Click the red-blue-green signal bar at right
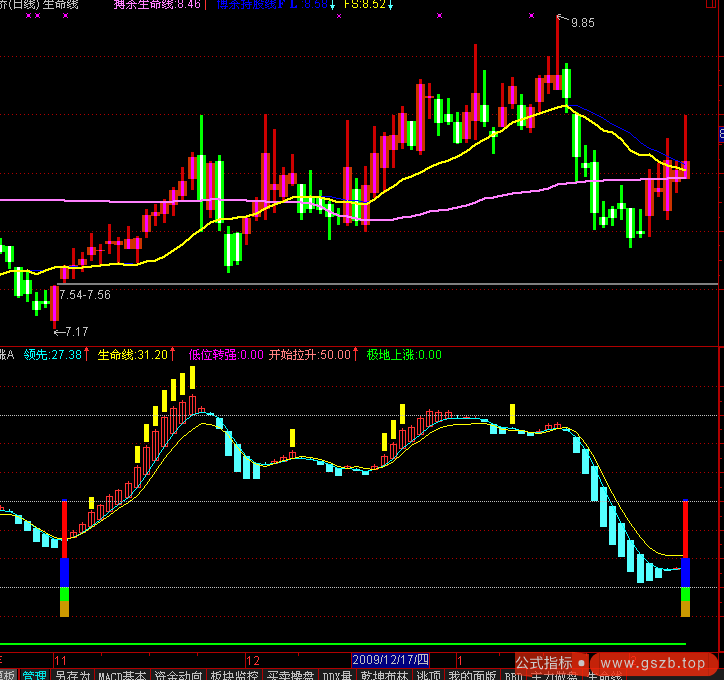724x680 pixels. point(685,560)
